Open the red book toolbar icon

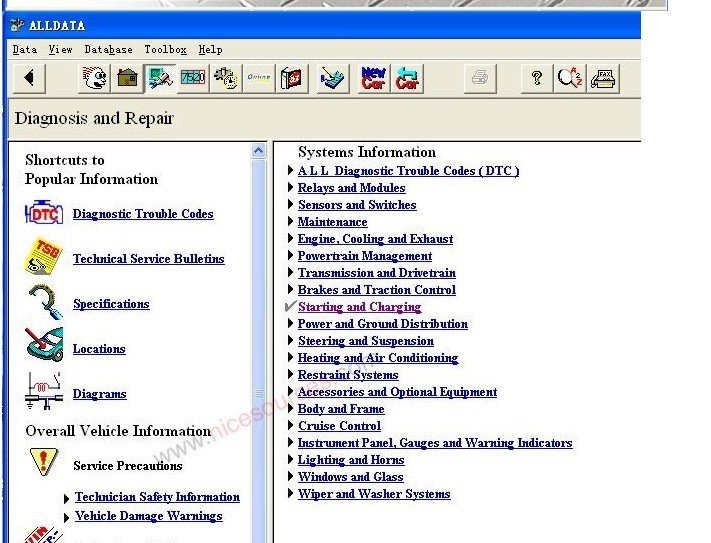click(292, 78)
